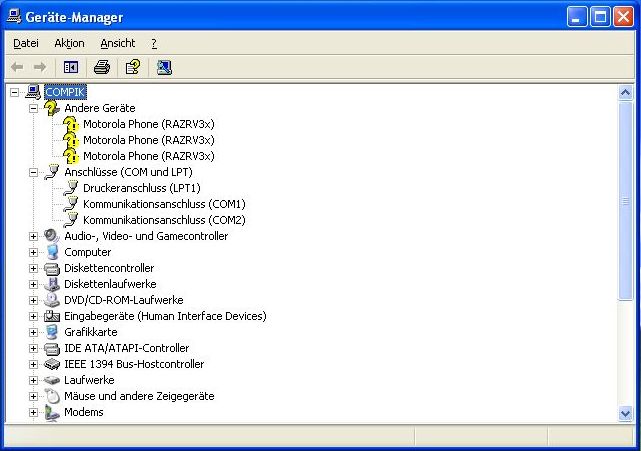Expand Audio-, Video- und Gamecontroller
641x451 pixels.
34,236
